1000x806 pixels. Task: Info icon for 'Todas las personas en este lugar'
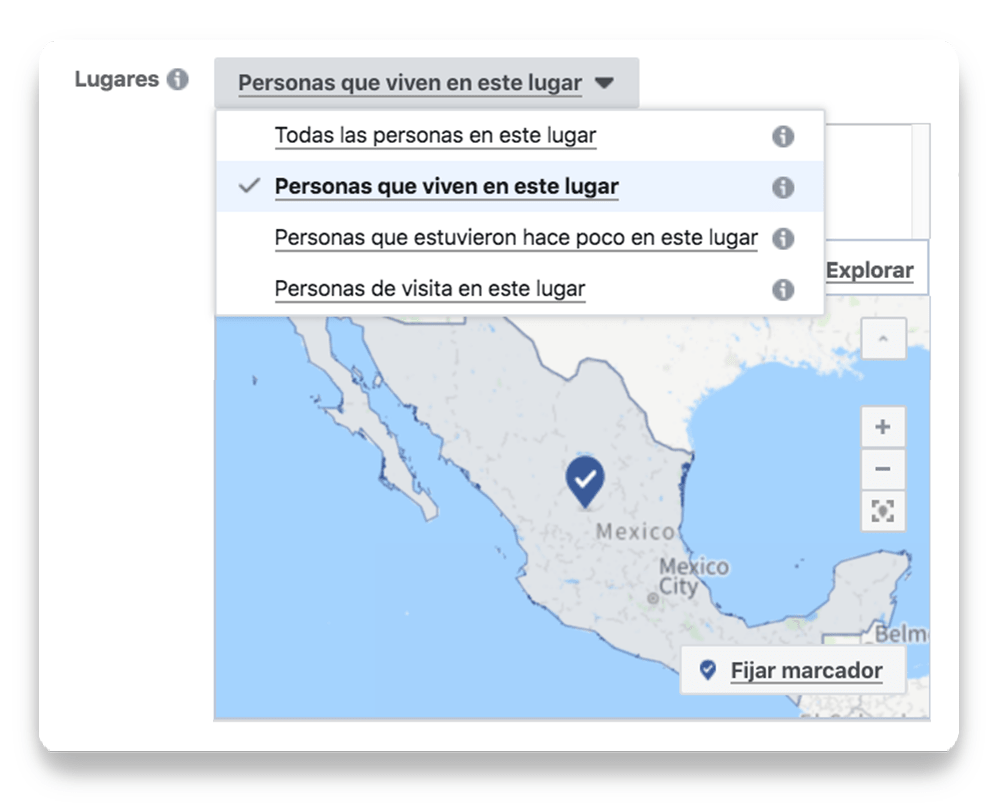[783, 136]
